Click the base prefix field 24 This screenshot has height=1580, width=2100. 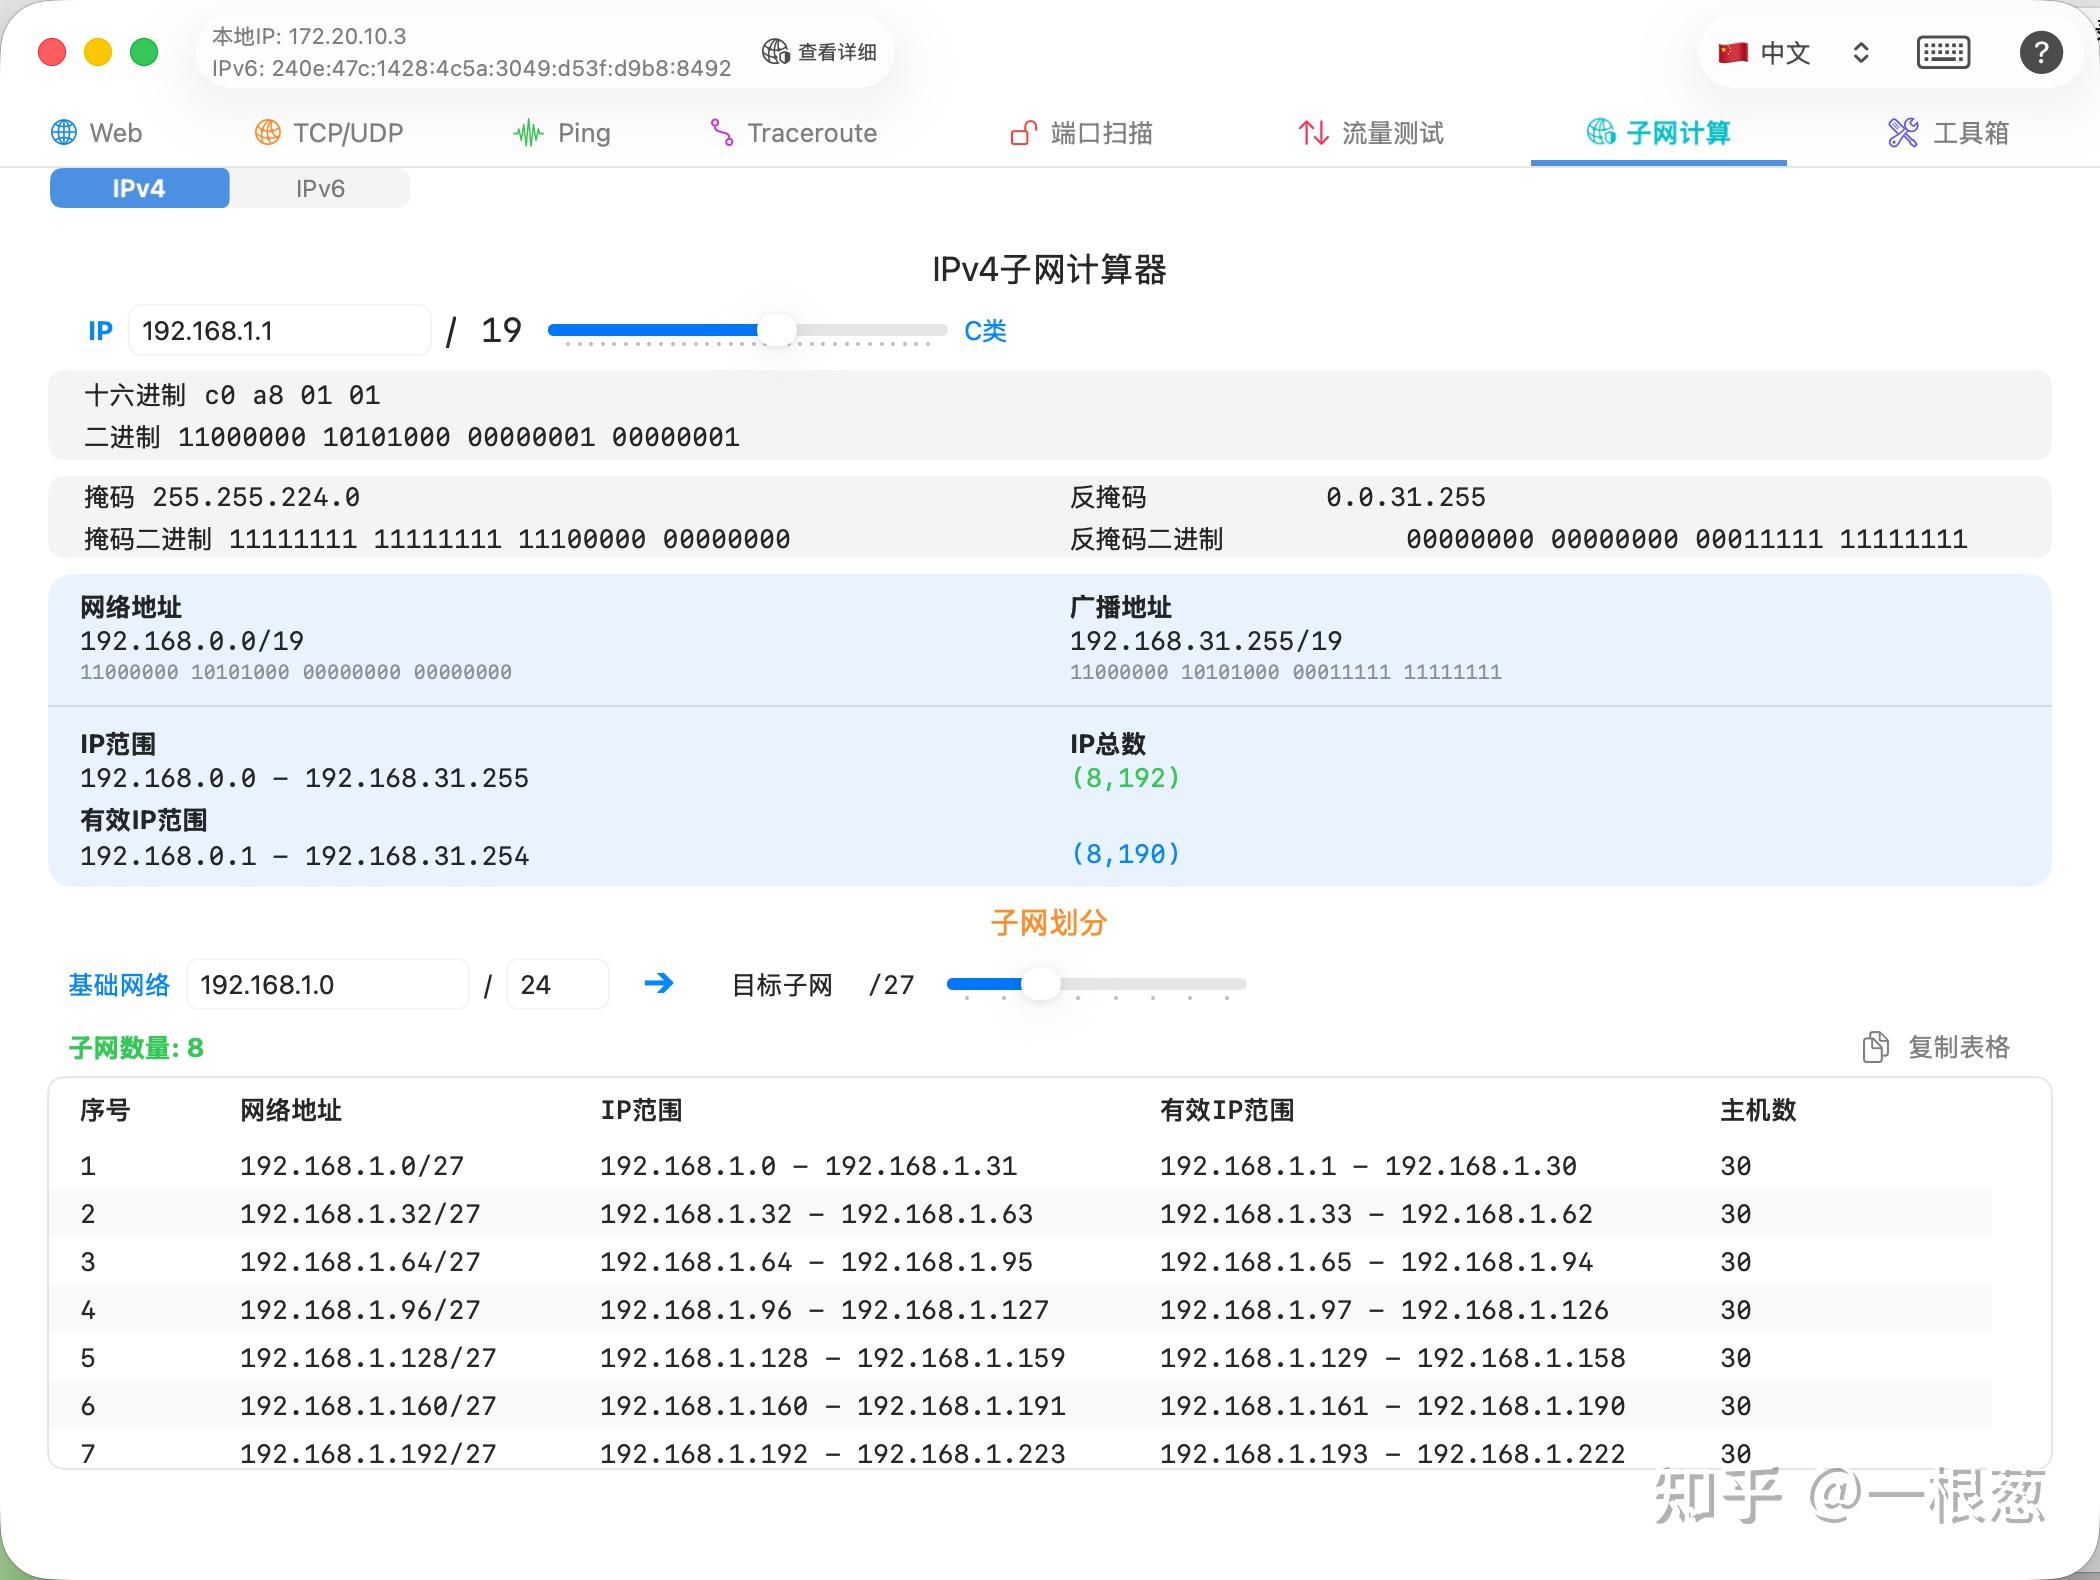(558, 985)
